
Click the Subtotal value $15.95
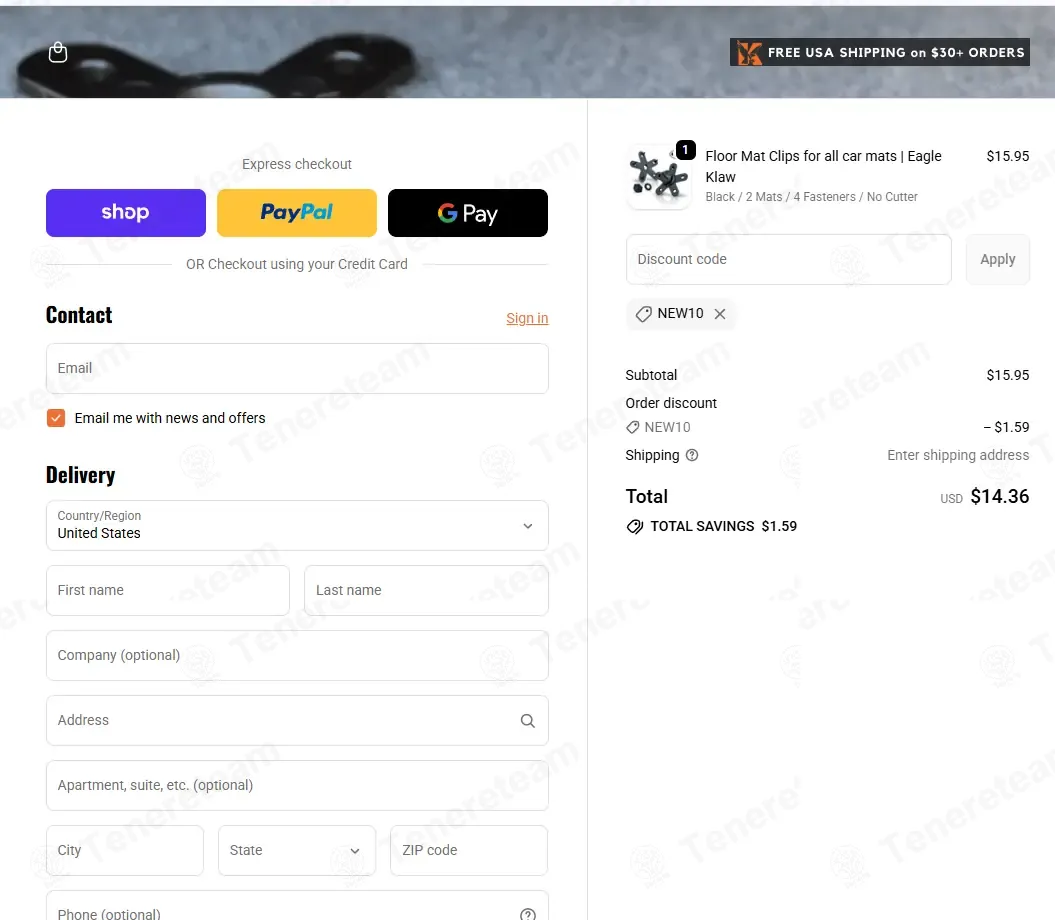[1007, 375]
